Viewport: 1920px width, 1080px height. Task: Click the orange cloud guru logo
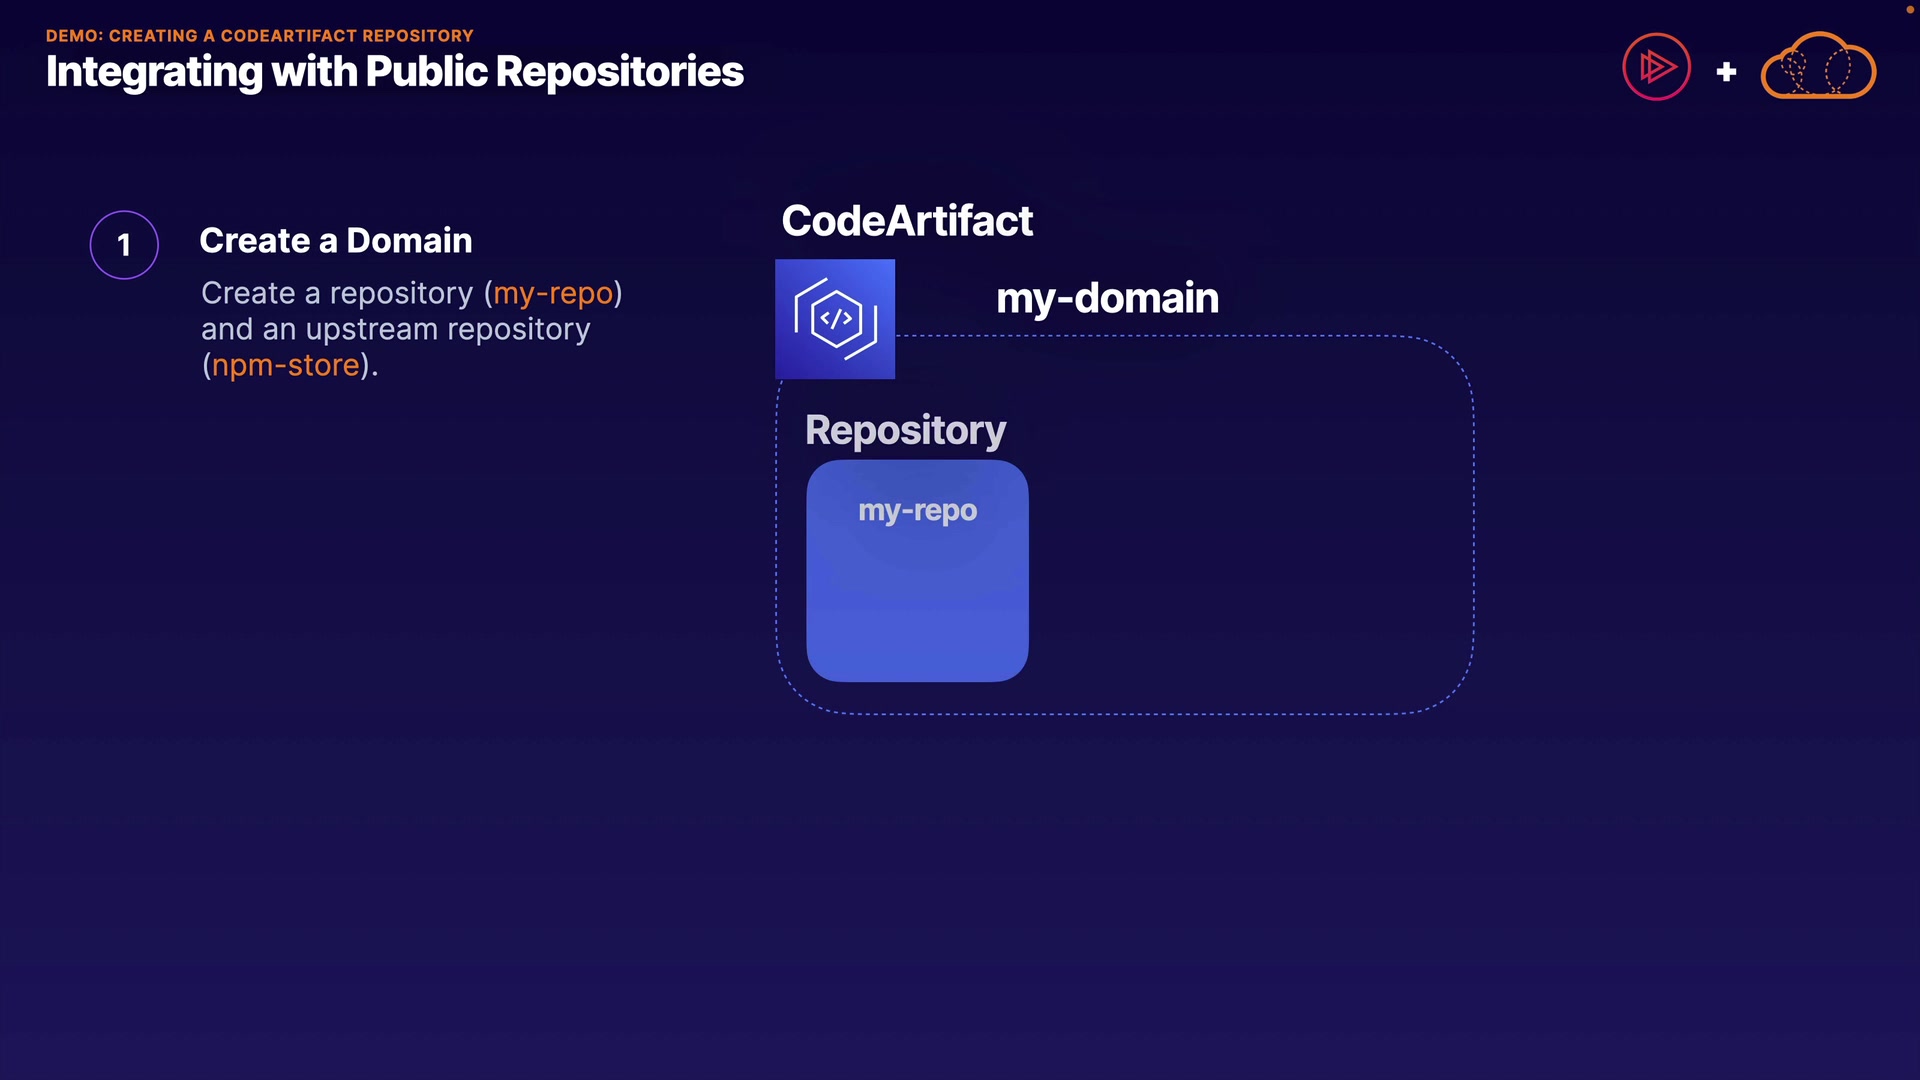1817,67
